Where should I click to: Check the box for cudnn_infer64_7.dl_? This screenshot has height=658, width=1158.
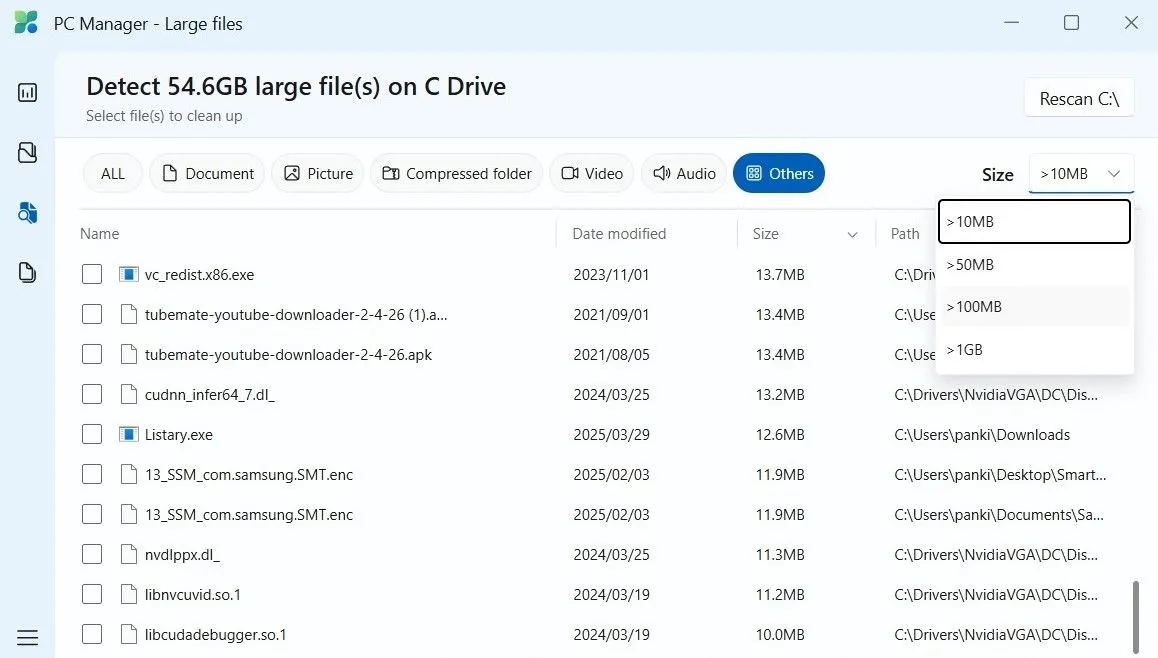(91, 393)
